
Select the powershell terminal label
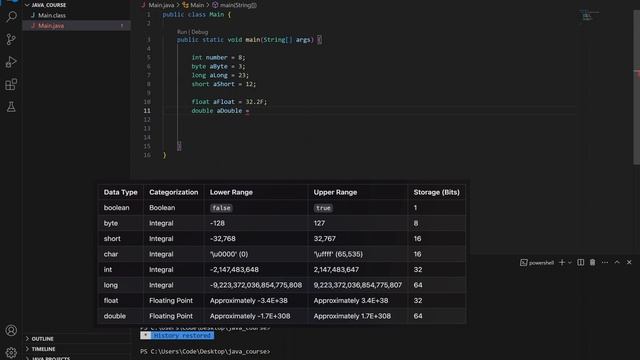pos(537,262)
